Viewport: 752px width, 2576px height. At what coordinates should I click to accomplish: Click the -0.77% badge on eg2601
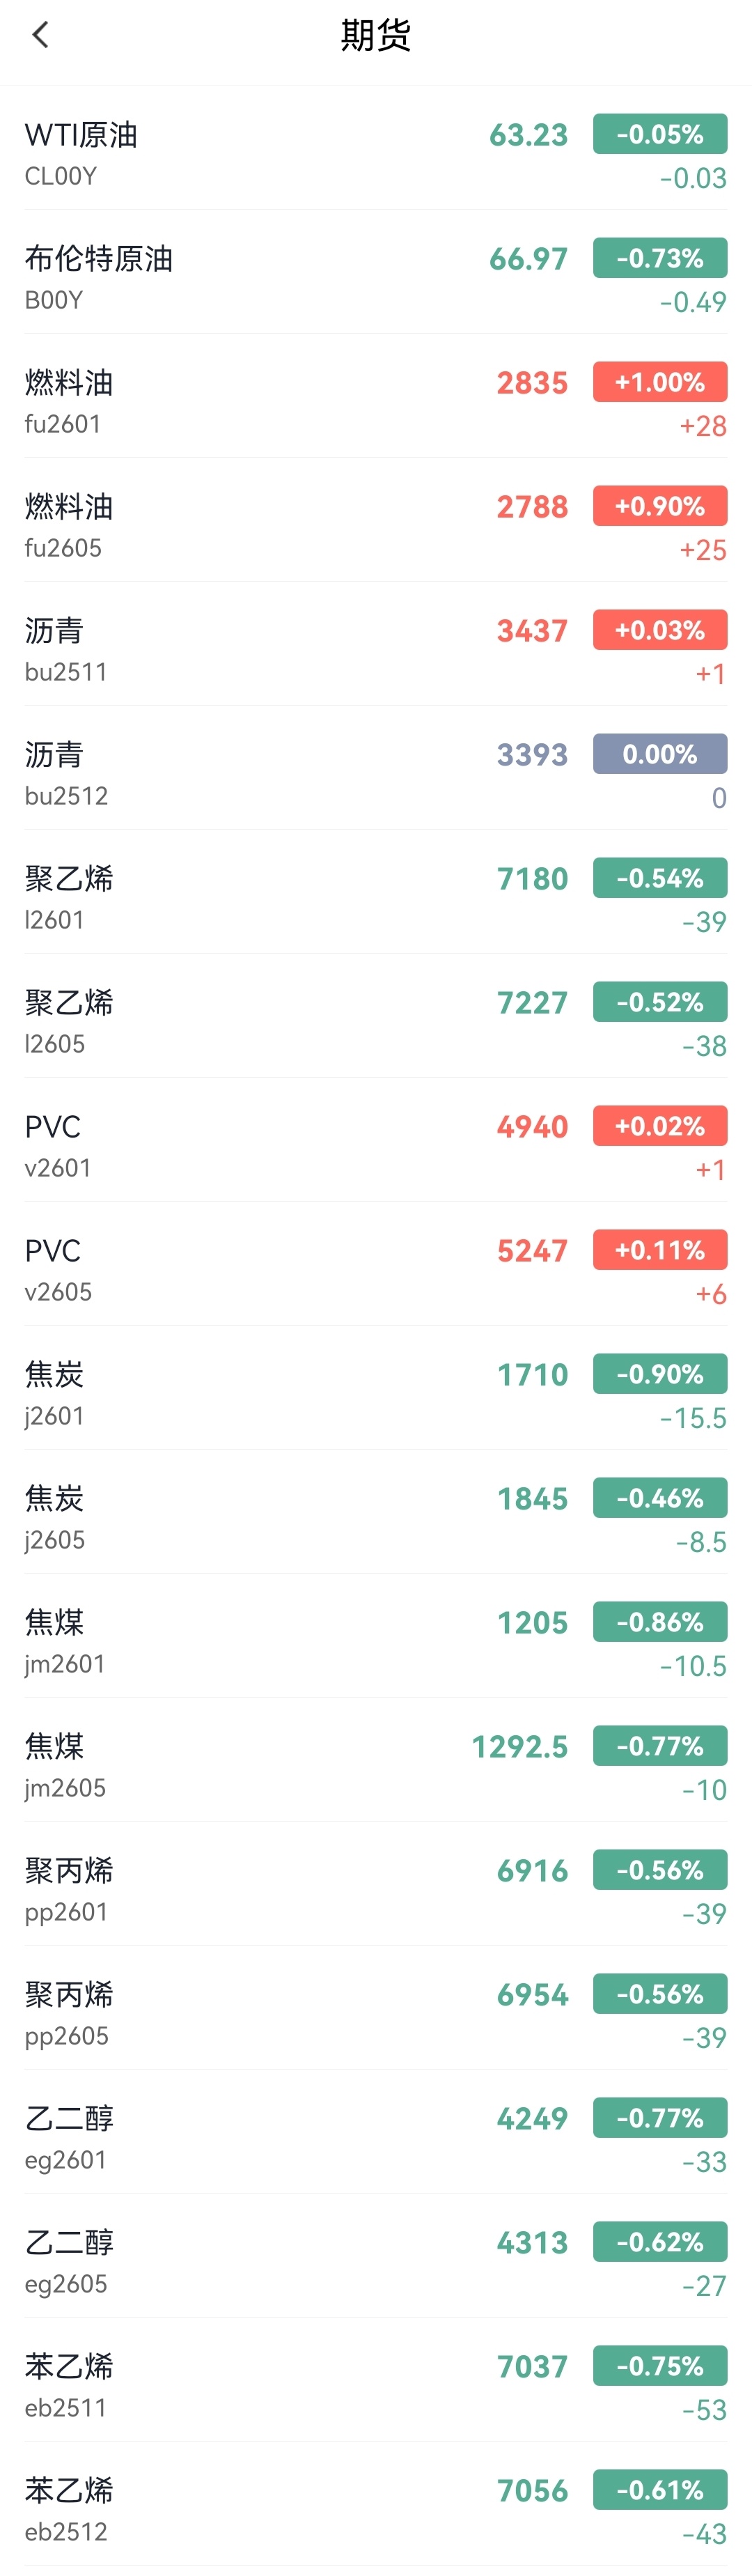(659, 2118)
